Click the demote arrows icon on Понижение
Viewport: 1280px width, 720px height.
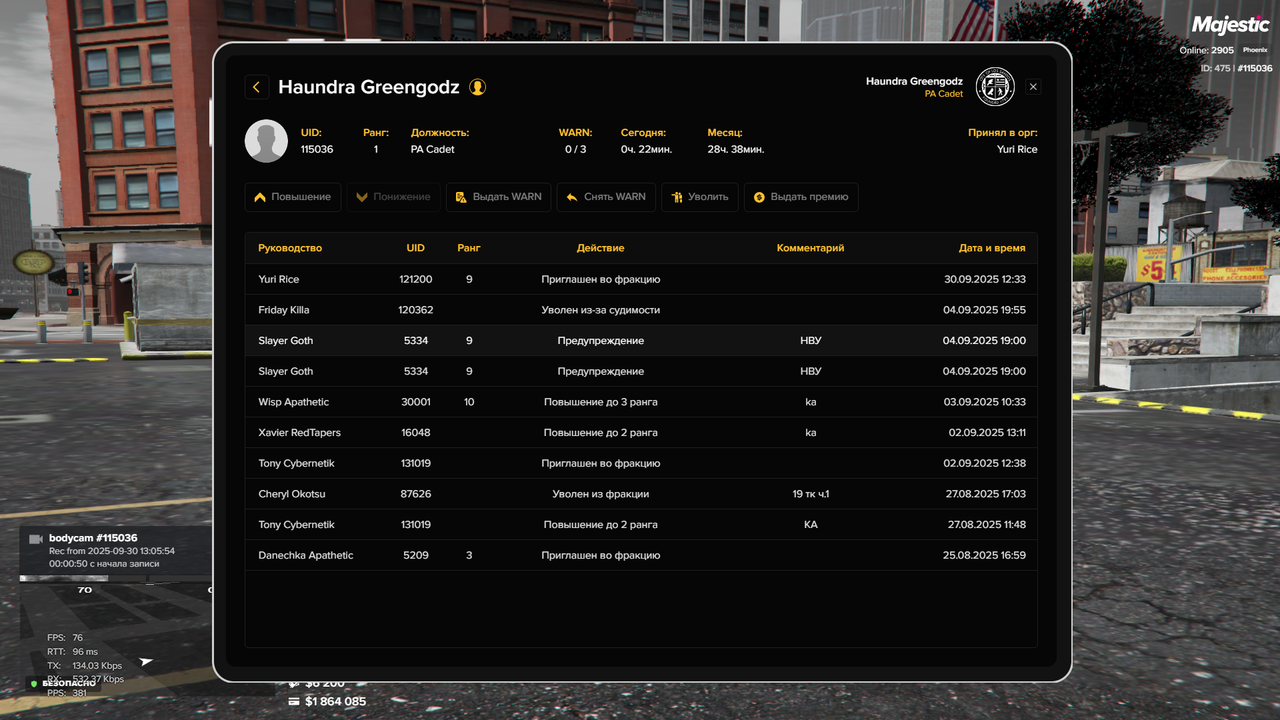[x=360, y=197]
